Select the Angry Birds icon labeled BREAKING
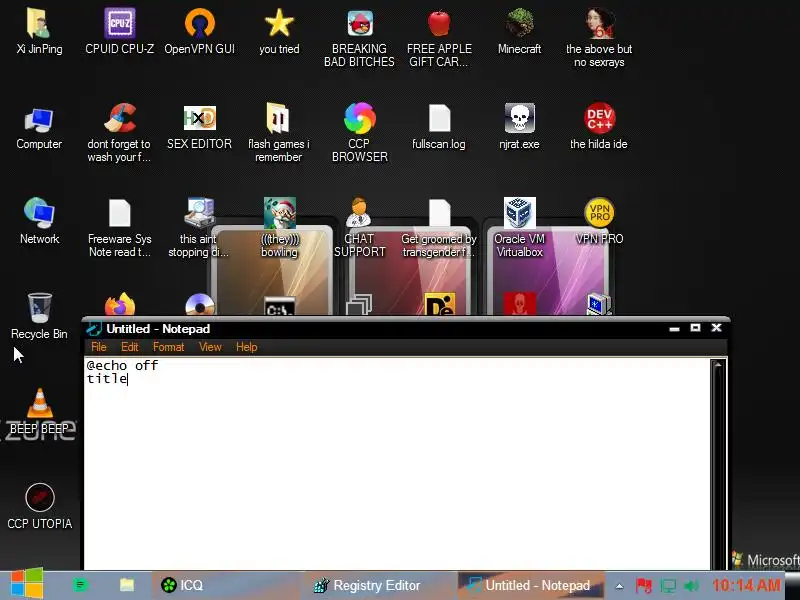The image size is (800, 600). pyautogui.click(x=360, y=23)
